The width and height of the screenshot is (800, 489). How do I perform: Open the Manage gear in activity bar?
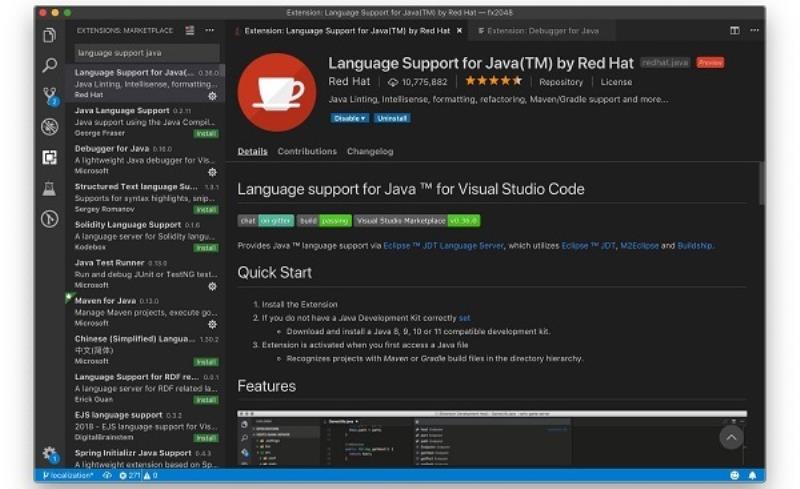click(x=49, y=453)
